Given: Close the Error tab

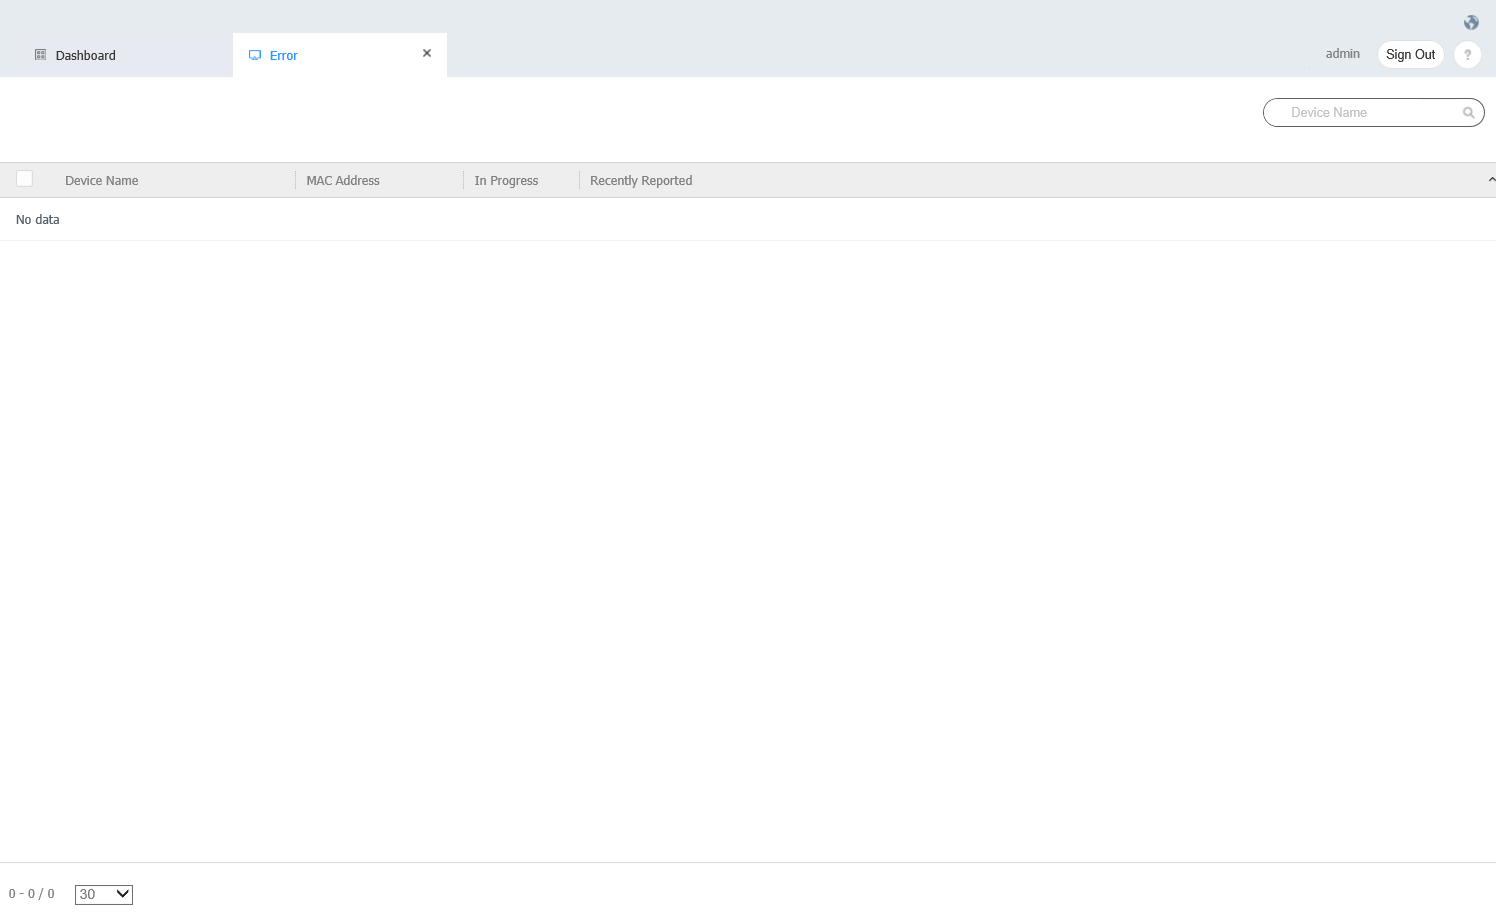Looking at the screenshot, I should click(x=426, y=53).
